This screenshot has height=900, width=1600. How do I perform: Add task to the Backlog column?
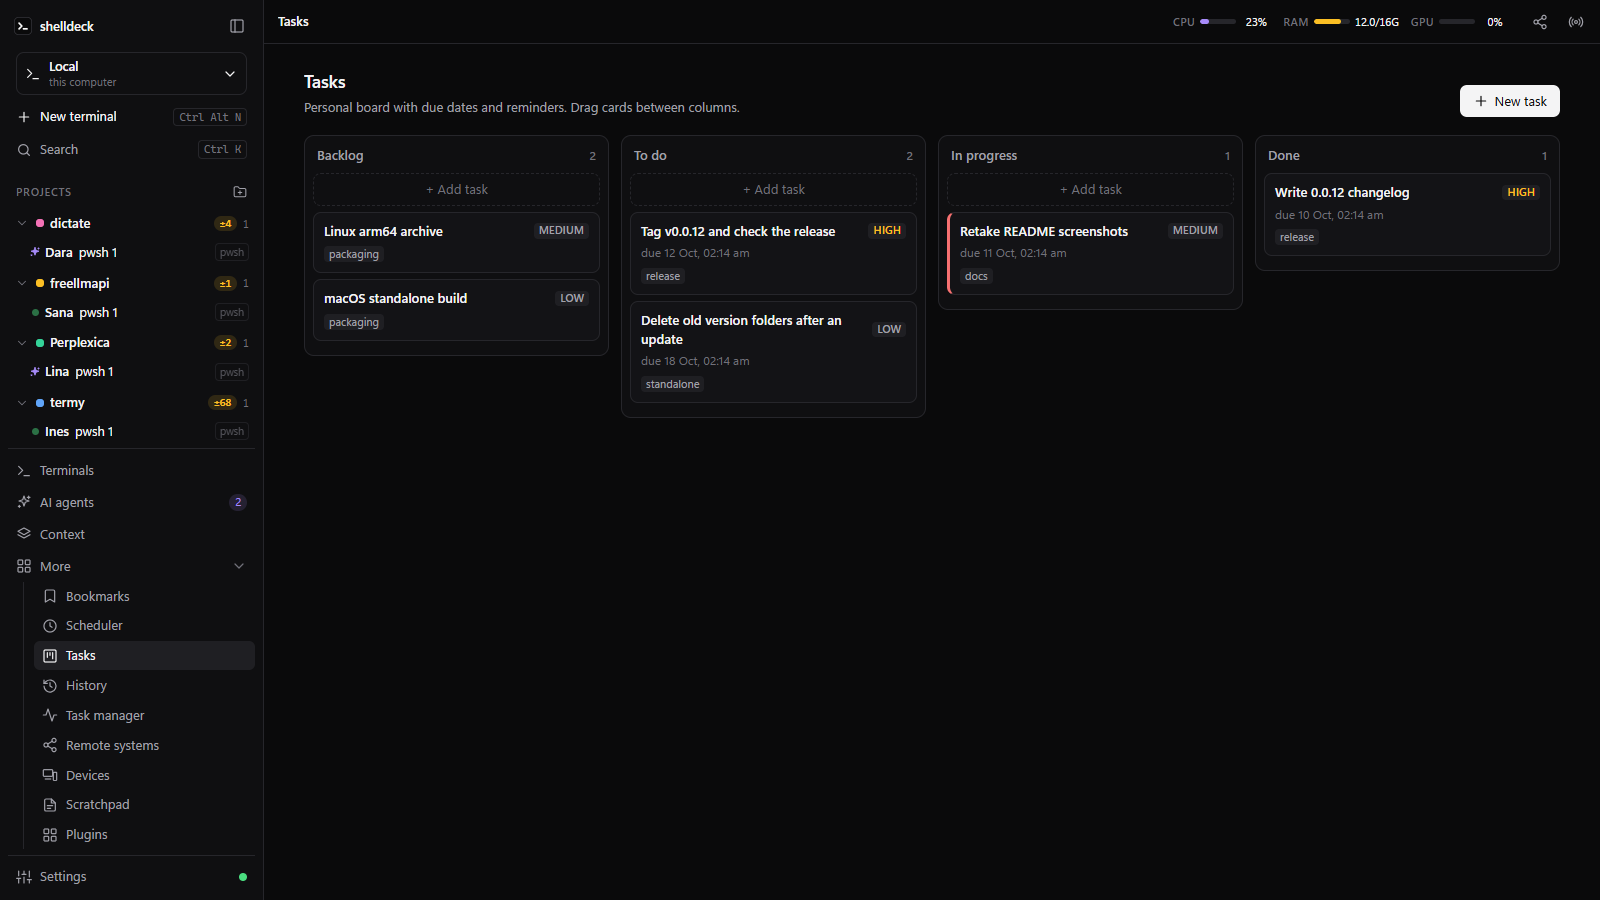point(456,190)
